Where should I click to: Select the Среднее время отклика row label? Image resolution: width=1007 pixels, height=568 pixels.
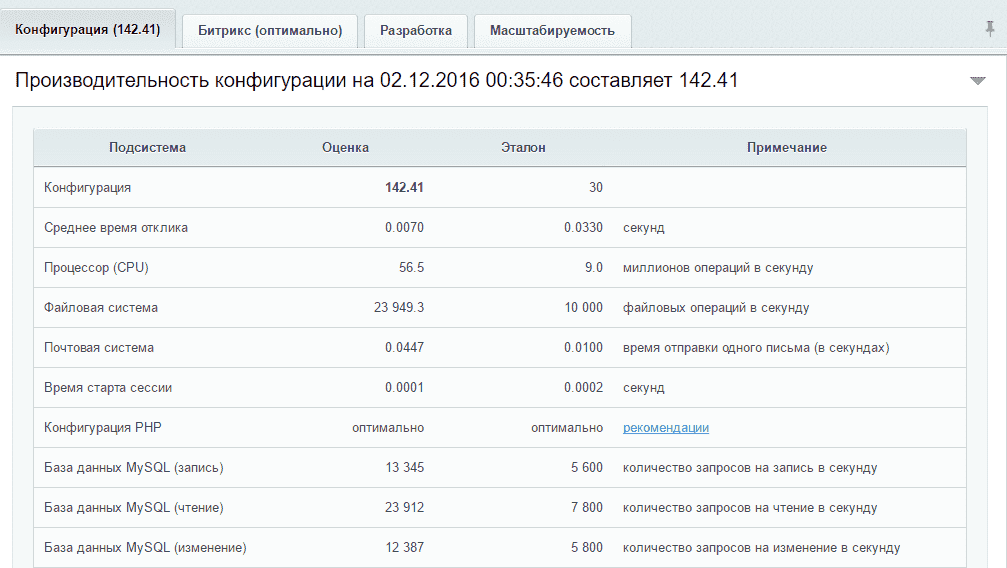116,228
